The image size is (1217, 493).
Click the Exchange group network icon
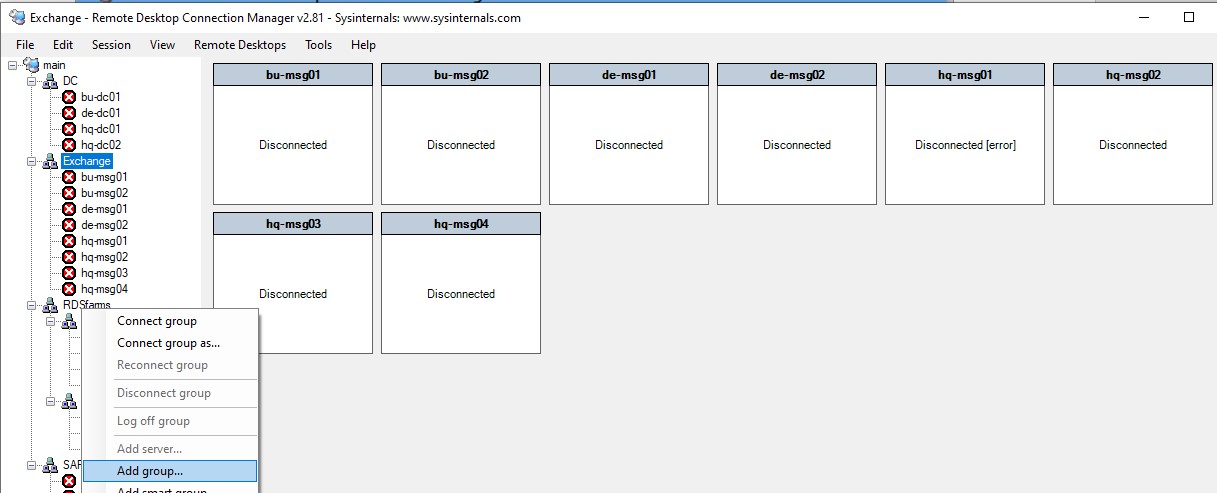(50, 161)
